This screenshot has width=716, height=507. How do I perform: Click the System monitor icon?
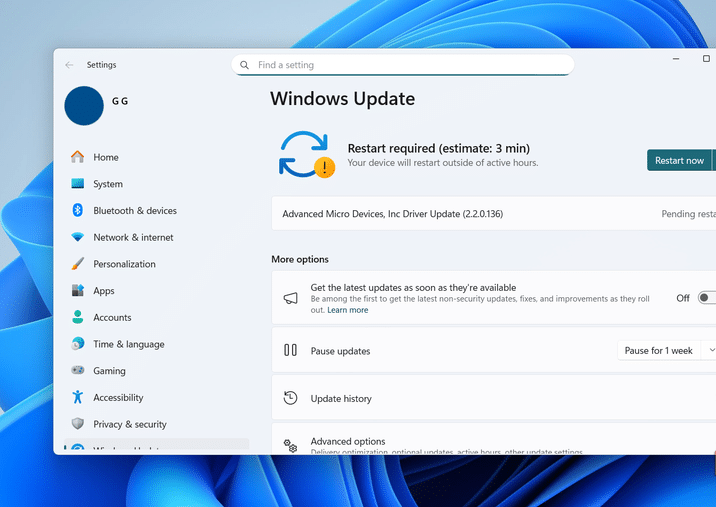click(78, 184)
